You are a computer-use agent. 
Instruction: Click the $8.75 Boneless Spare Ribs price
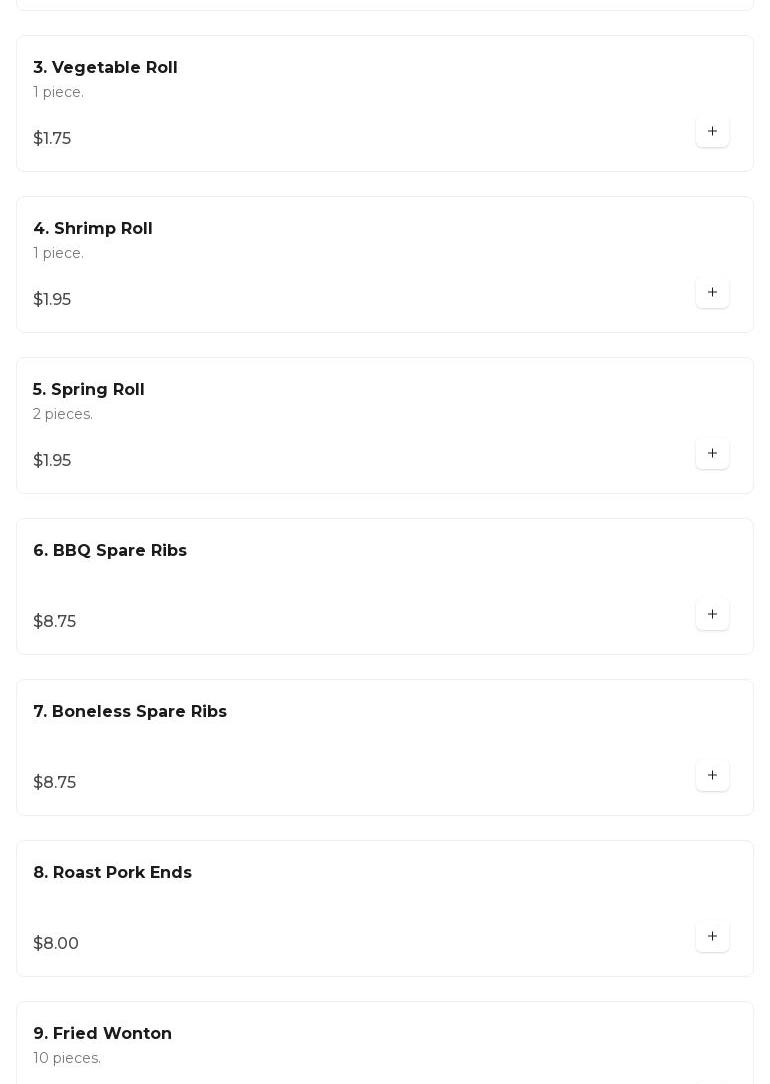point(54,783)
